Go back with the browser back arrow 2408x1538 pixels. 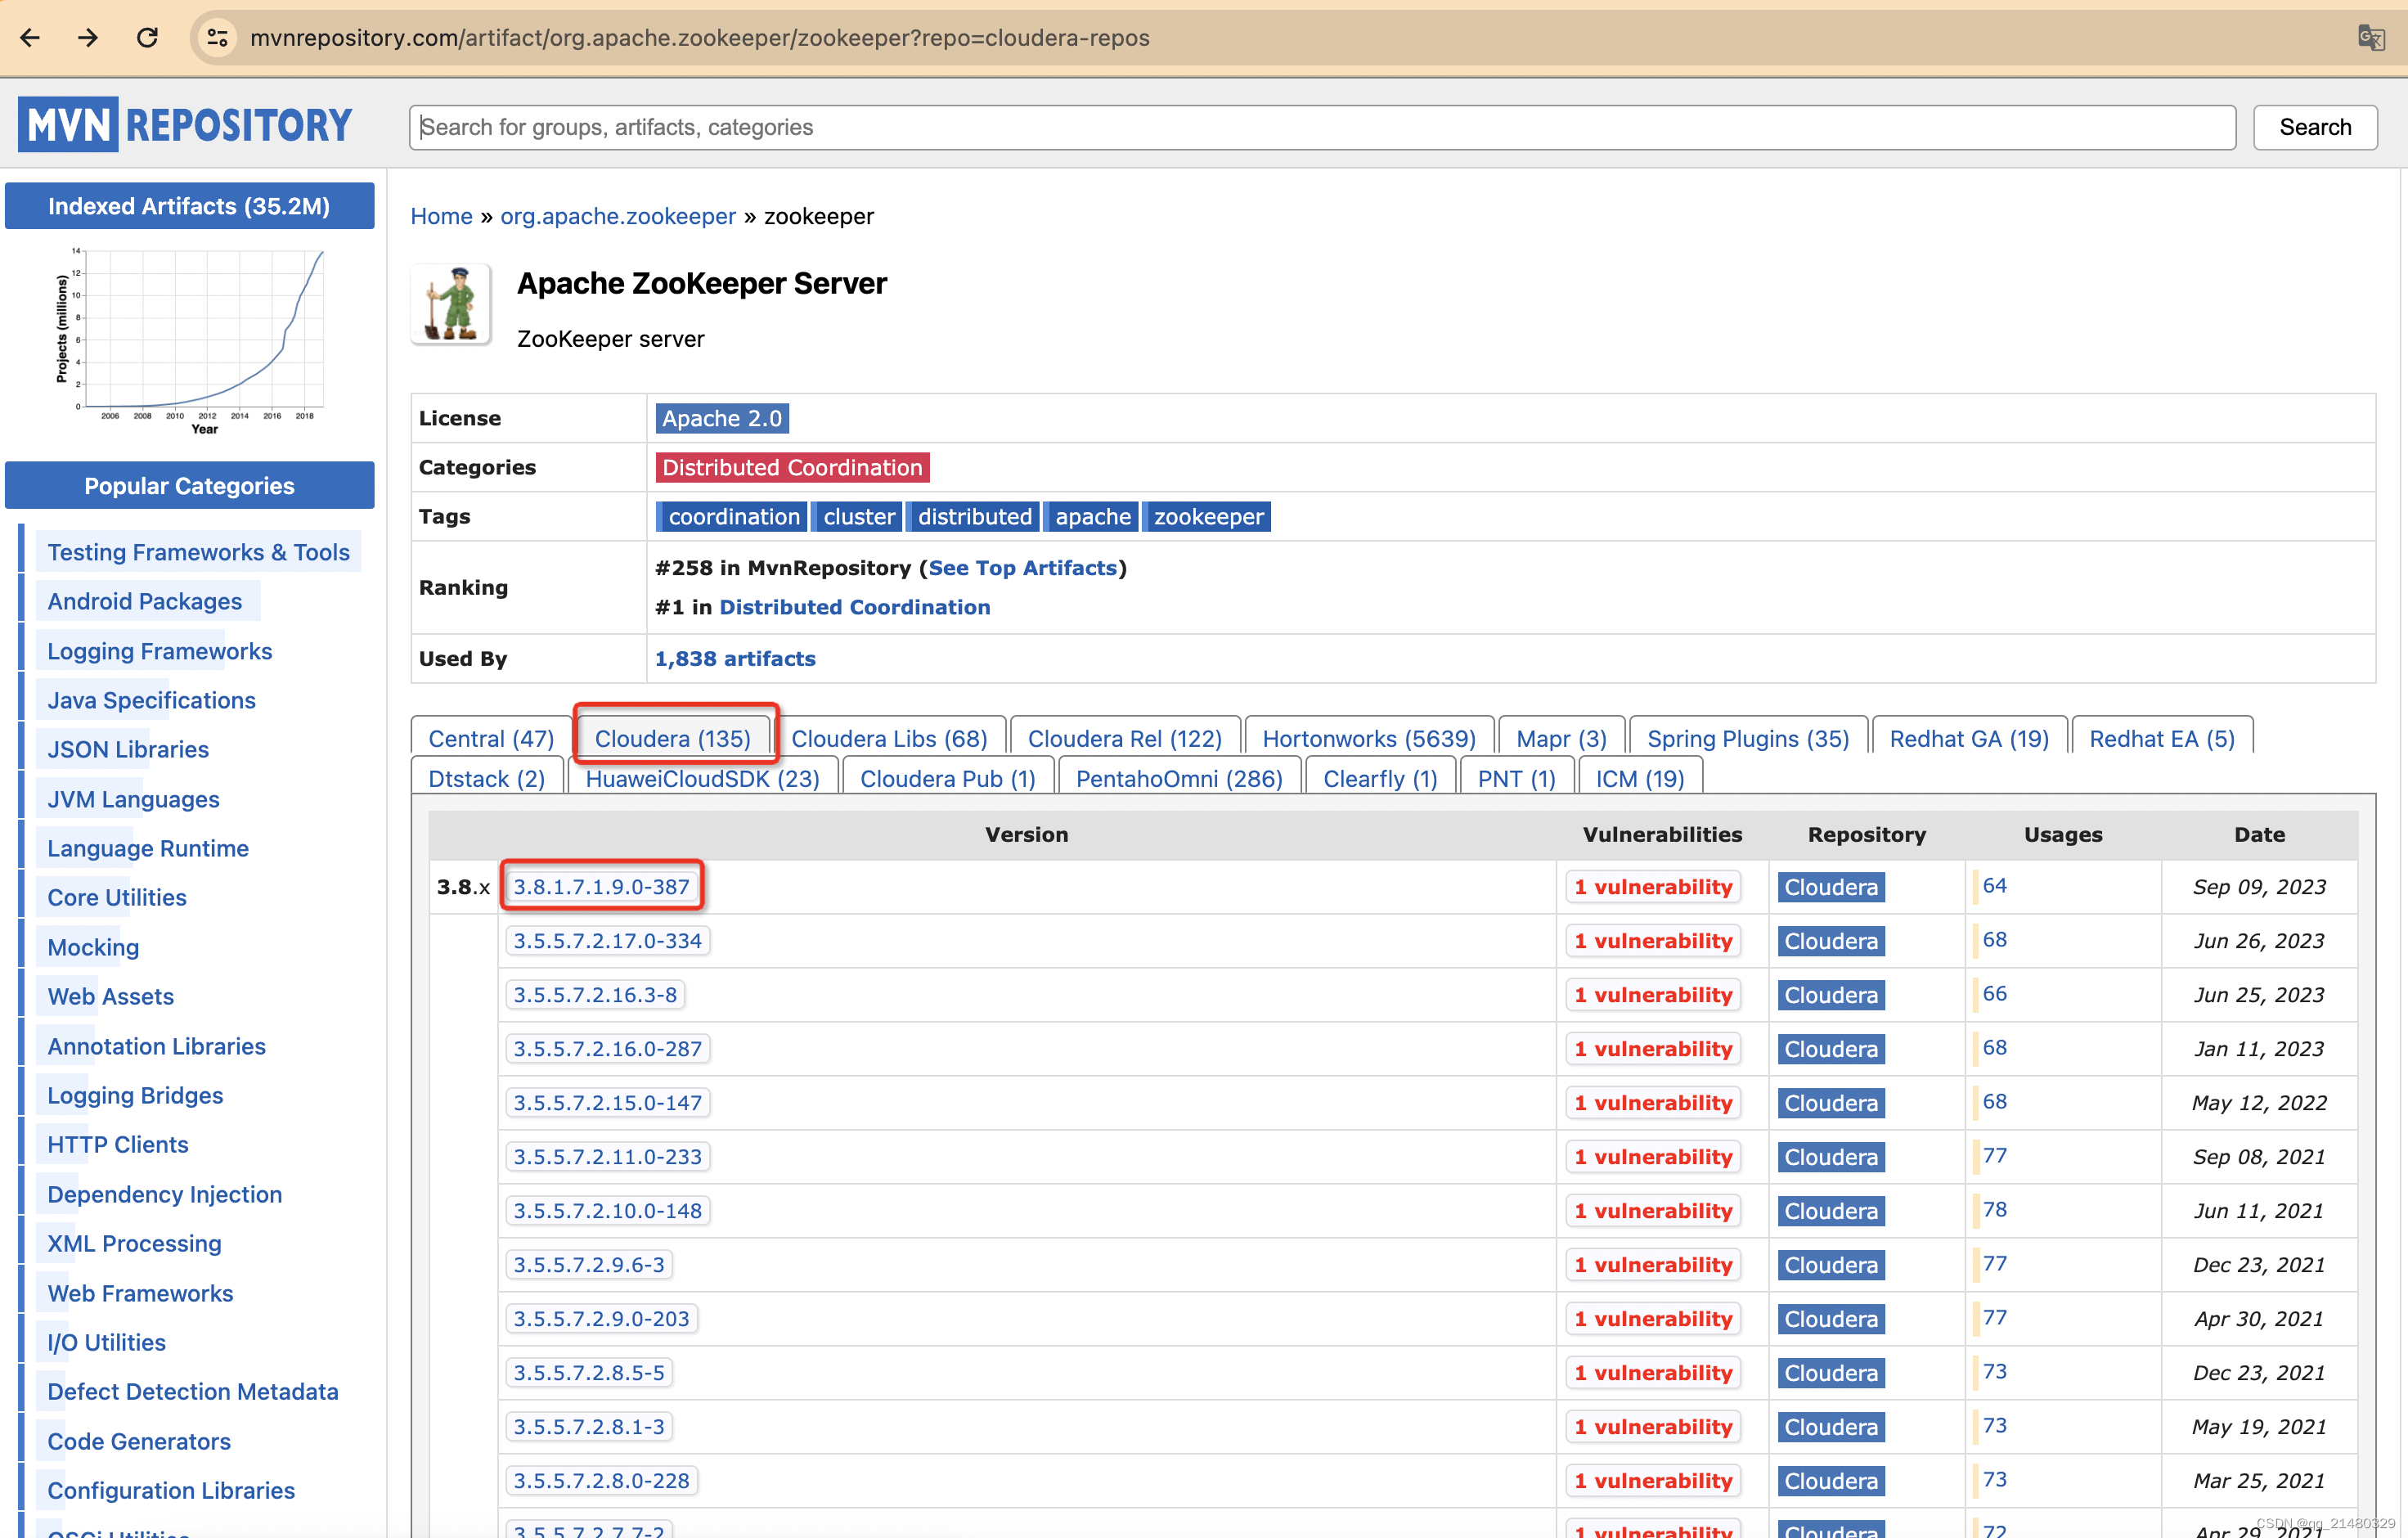[30, 38]
